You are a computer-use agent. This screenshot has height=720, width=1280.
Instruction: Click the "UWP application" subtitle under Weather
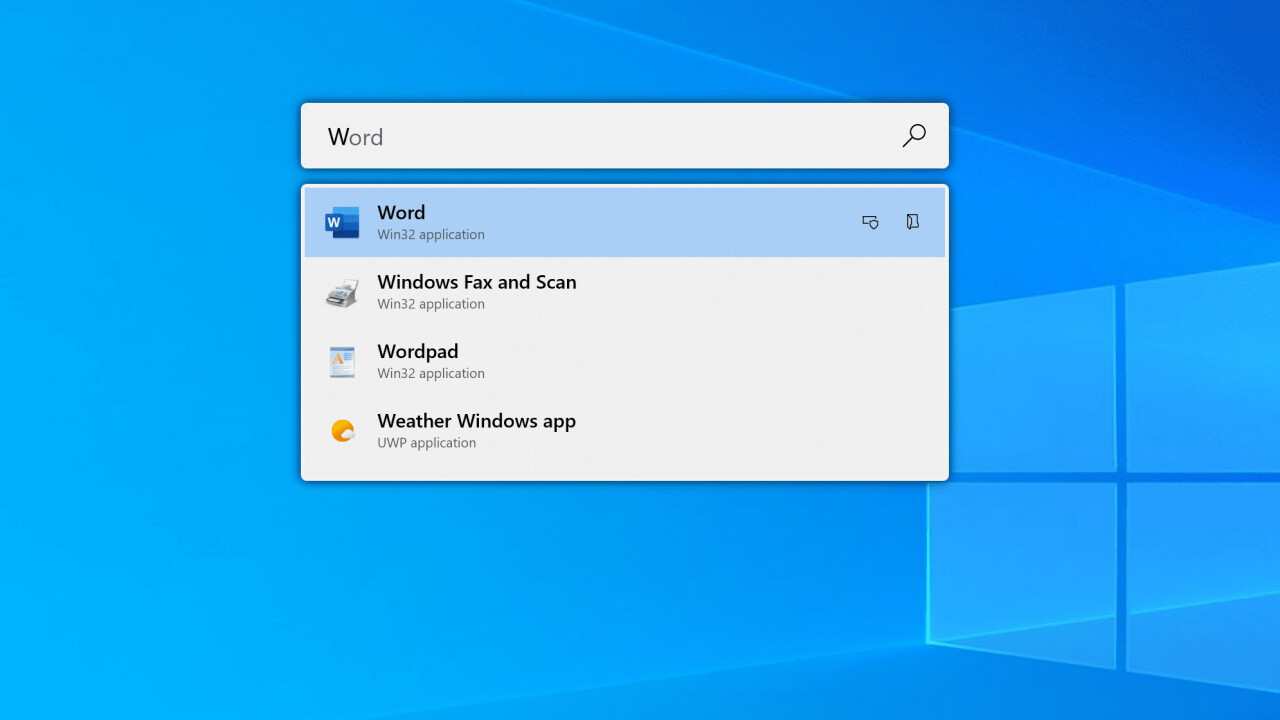(x=426, y=443)
